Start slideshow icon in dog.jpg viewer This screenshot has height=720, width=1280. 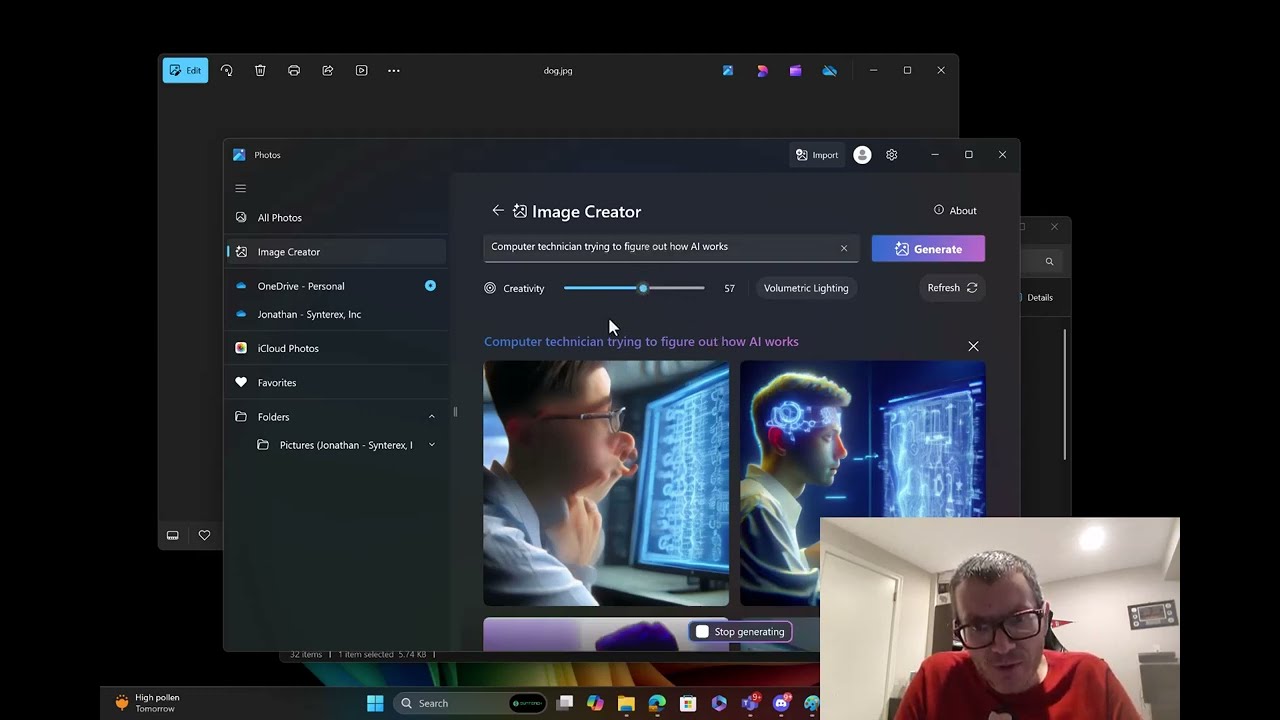[x=361, y=71]
